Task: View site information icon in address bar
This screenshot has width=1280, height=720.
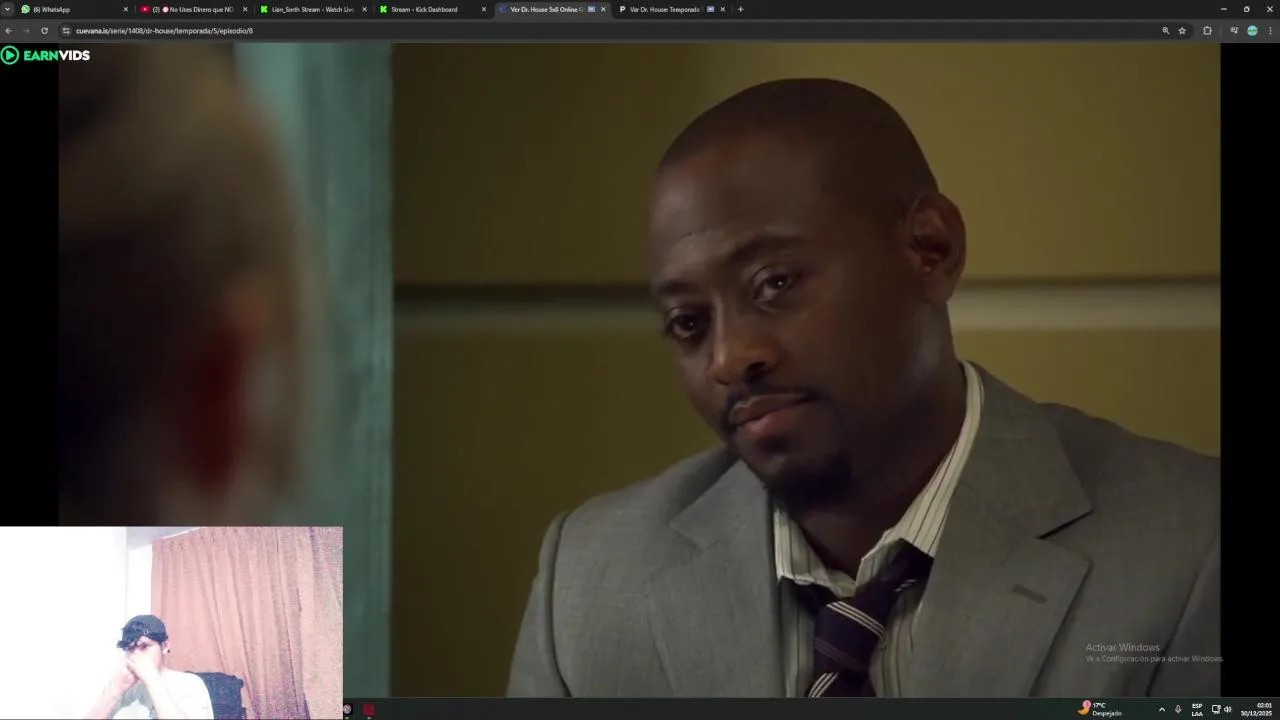Action: [66, 31]
